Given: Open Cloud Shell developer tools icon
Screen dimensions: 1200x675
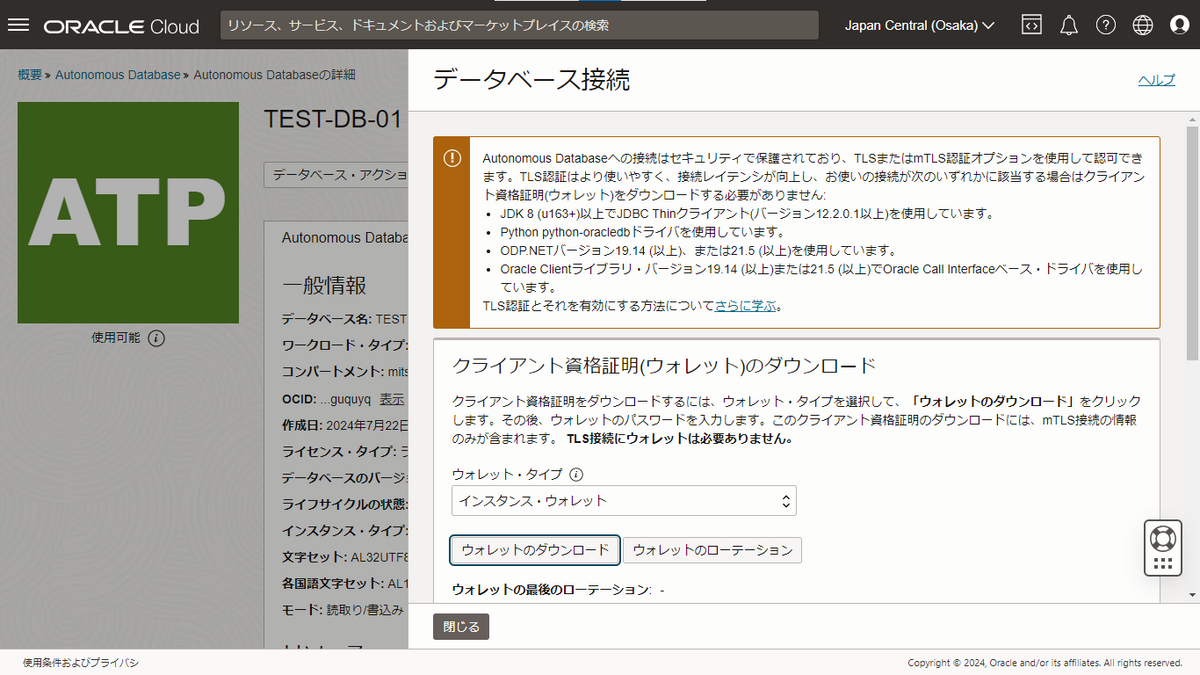Looking at the screenshot, I should tap(1031, 25).
